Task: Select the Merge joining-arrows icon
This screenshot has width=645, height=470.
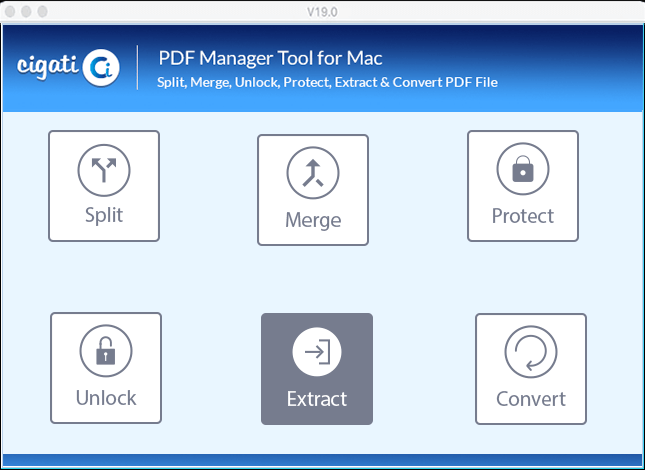Action: click(313, 173)
